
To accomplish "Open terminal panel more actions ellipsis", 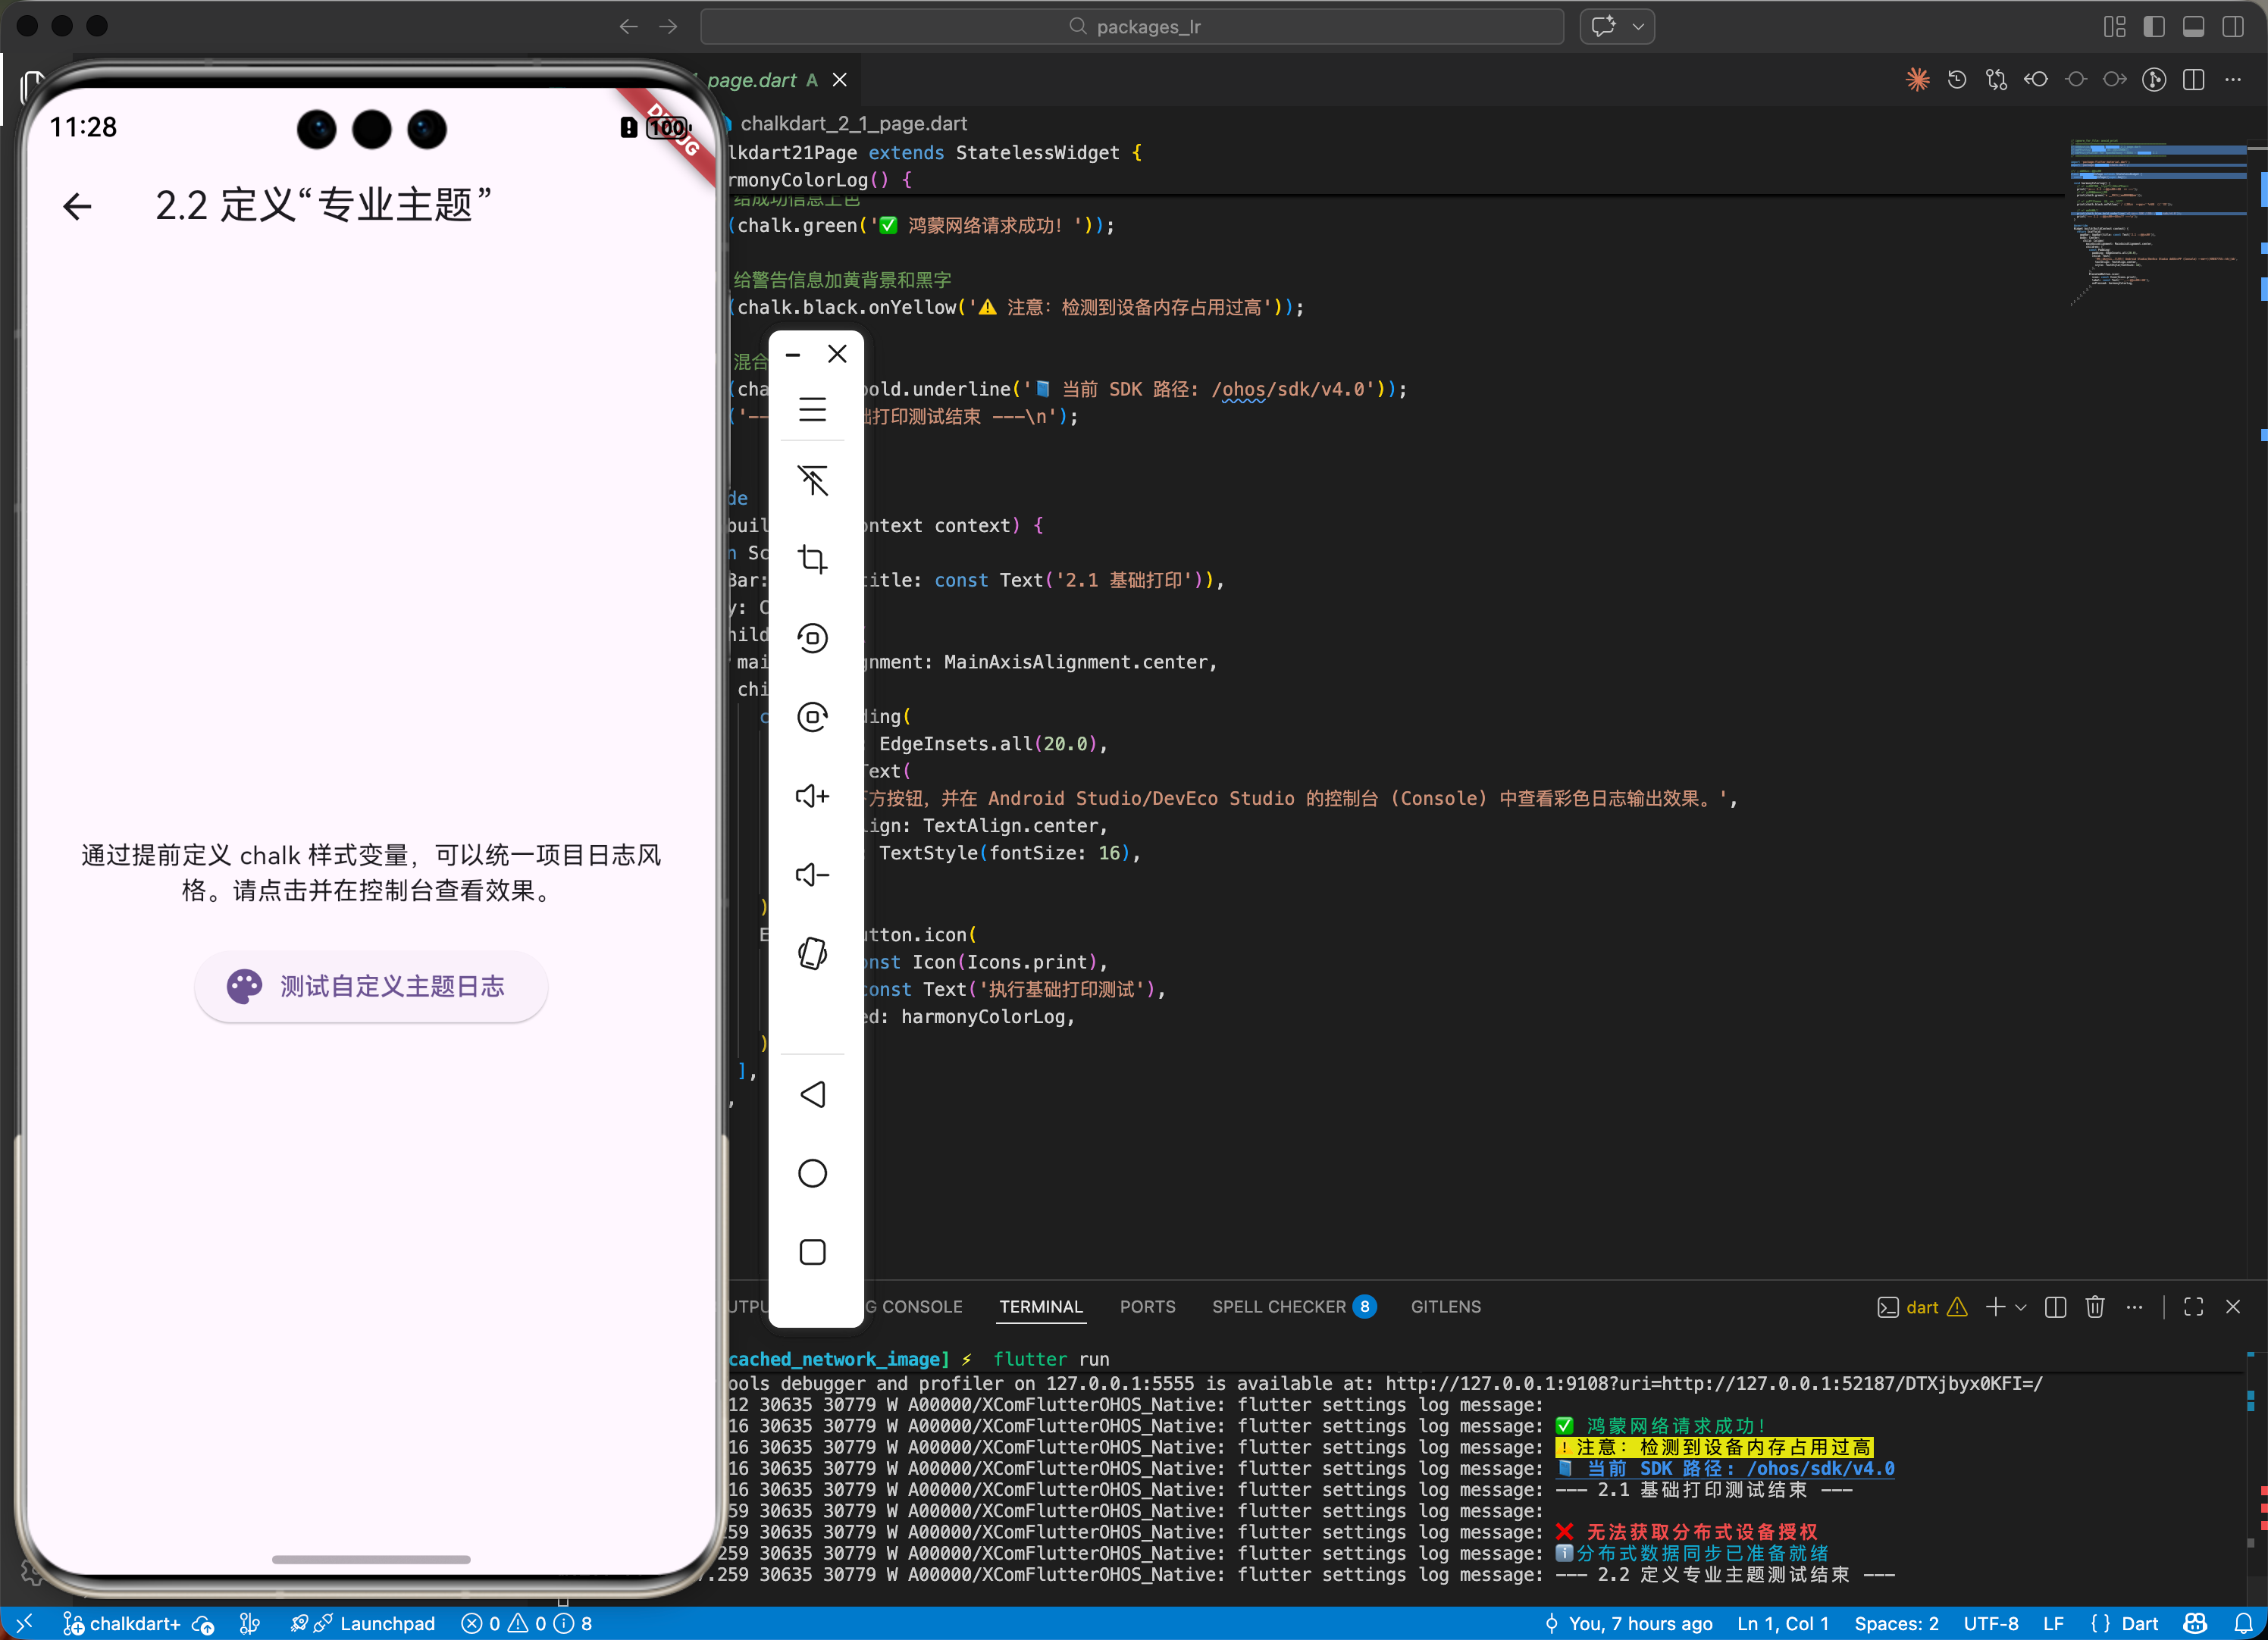I will pyautogui.click(x=2134, y=1307).
